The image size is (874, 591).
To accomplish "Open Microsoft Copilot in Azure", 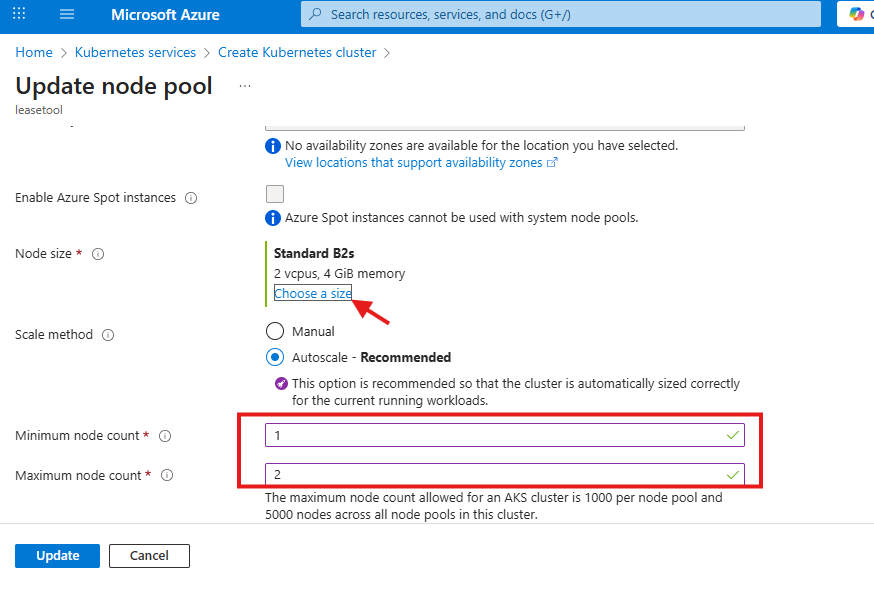I will pos(855,14).
